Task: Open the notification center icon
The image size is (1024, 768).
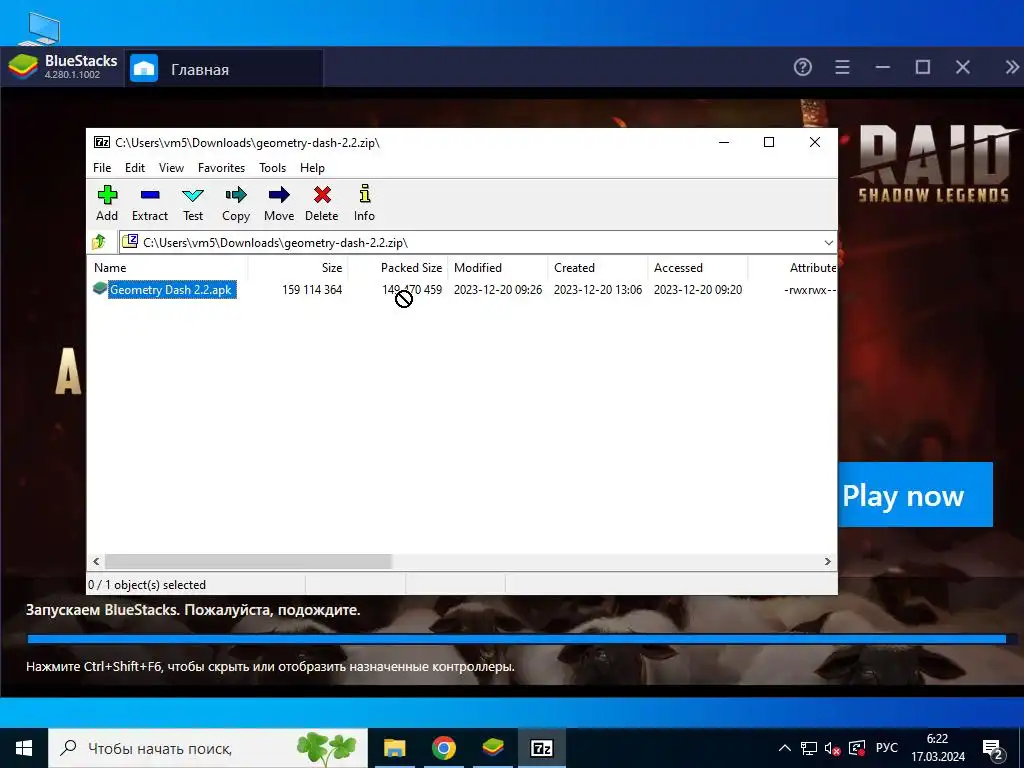Action: (993, 749)
